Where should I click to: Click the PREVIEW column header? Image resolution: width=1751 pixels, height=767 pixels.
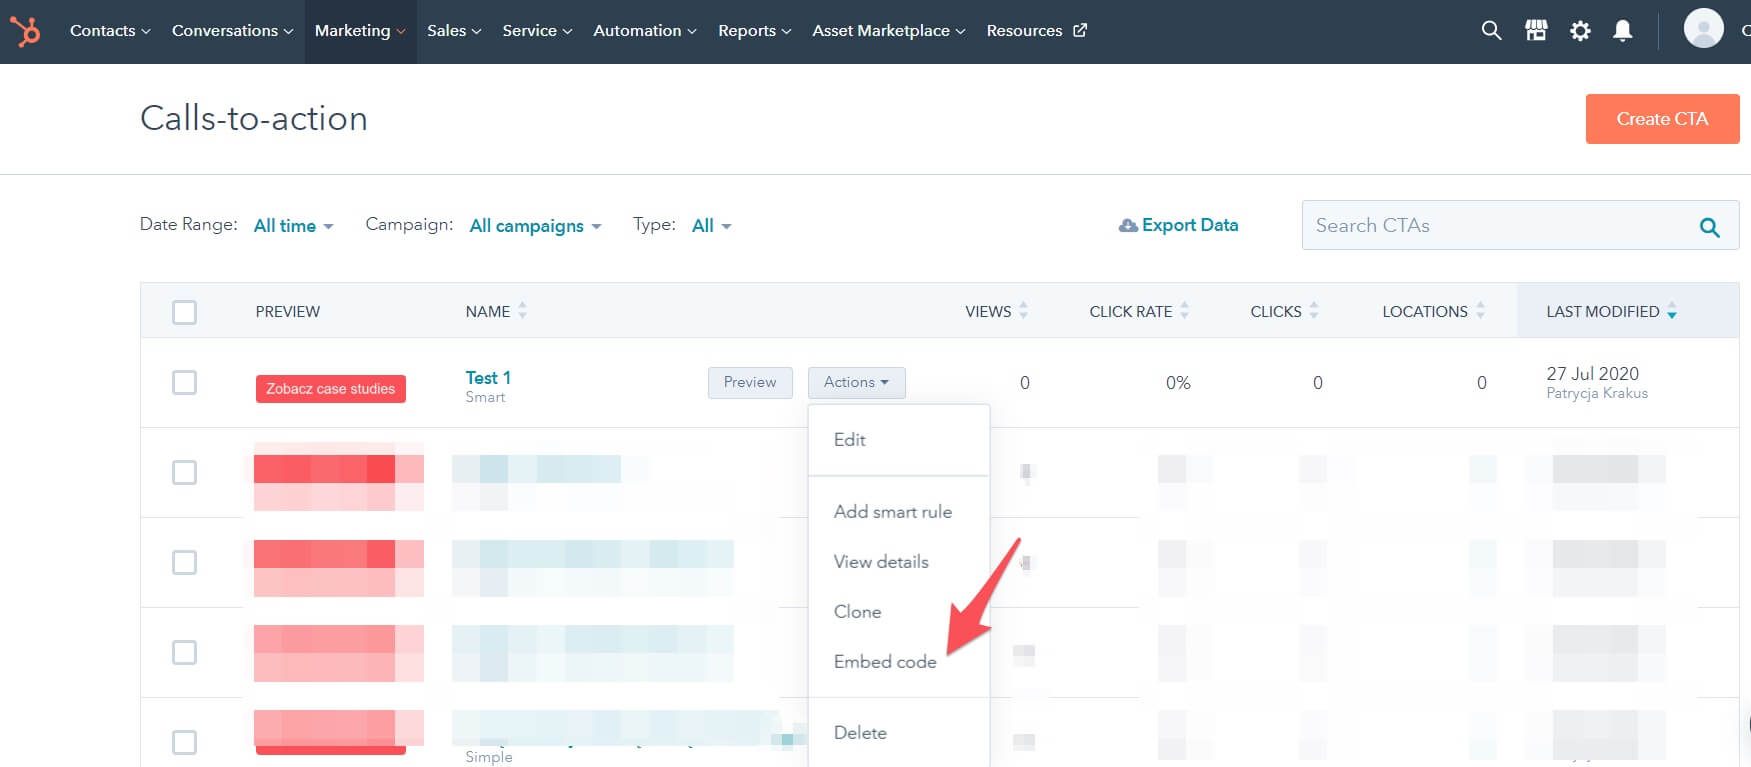pos(288,312)
